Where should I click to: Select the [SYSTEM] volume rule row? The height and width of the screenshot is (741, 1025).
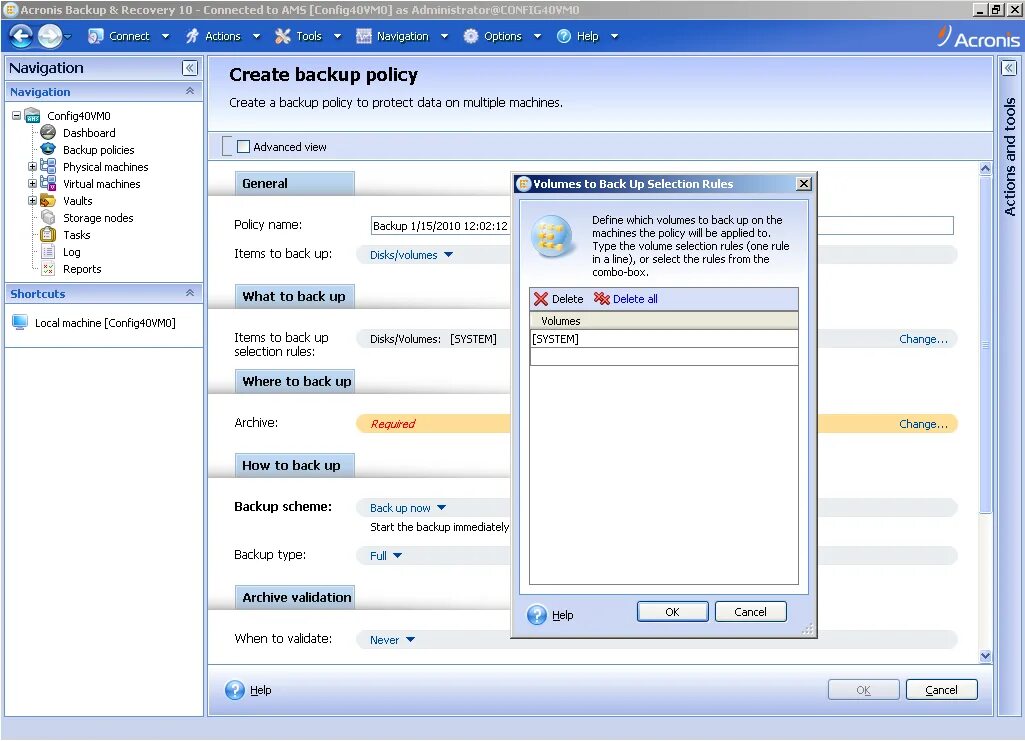[664, 339]
